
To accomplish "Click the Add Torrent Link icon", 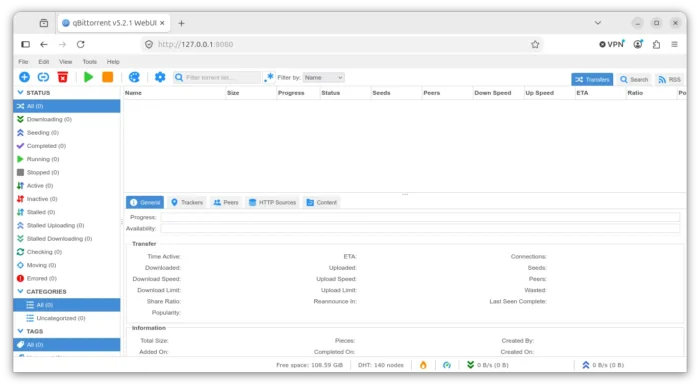I will pos(43,77).
